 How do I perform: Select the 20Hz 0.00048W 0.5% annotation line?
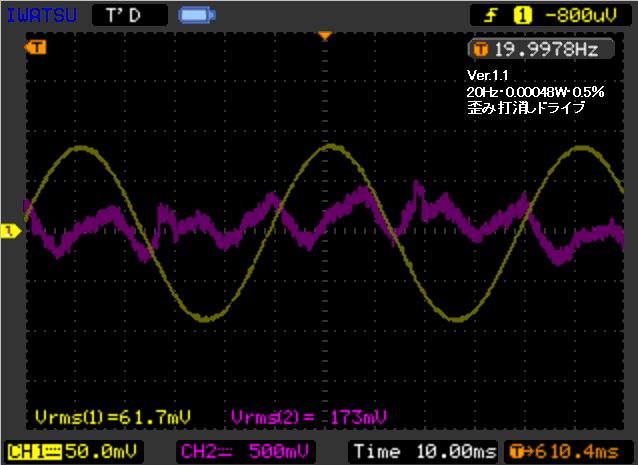pyautogui.click(x=535, y=92)
